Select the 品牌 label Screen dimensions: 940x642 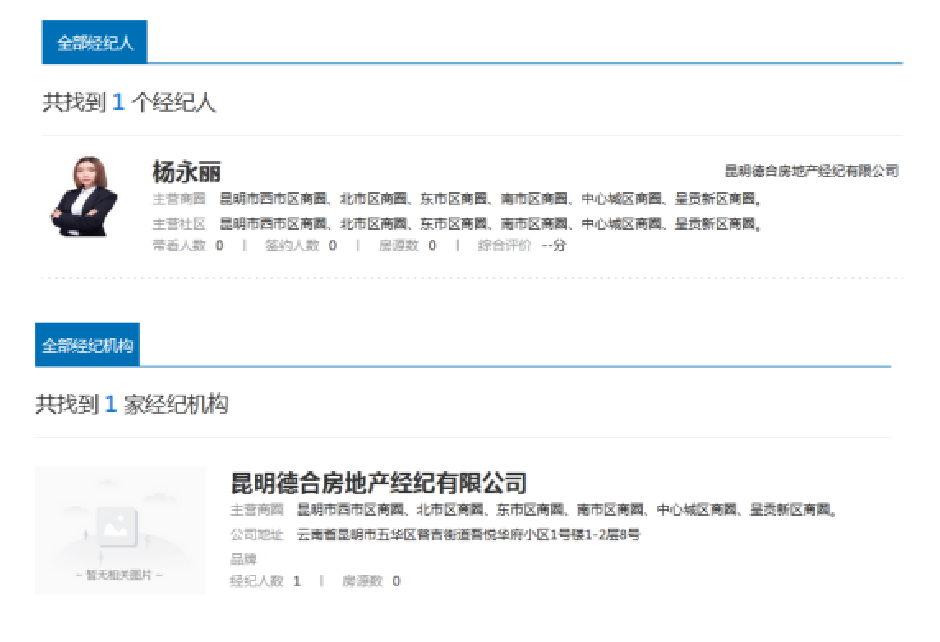243,558
